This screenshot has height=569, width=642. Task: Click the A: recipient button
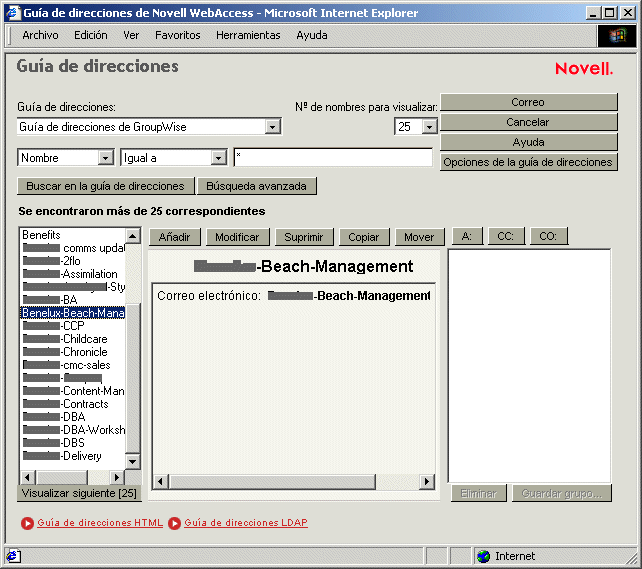[467, 236]
